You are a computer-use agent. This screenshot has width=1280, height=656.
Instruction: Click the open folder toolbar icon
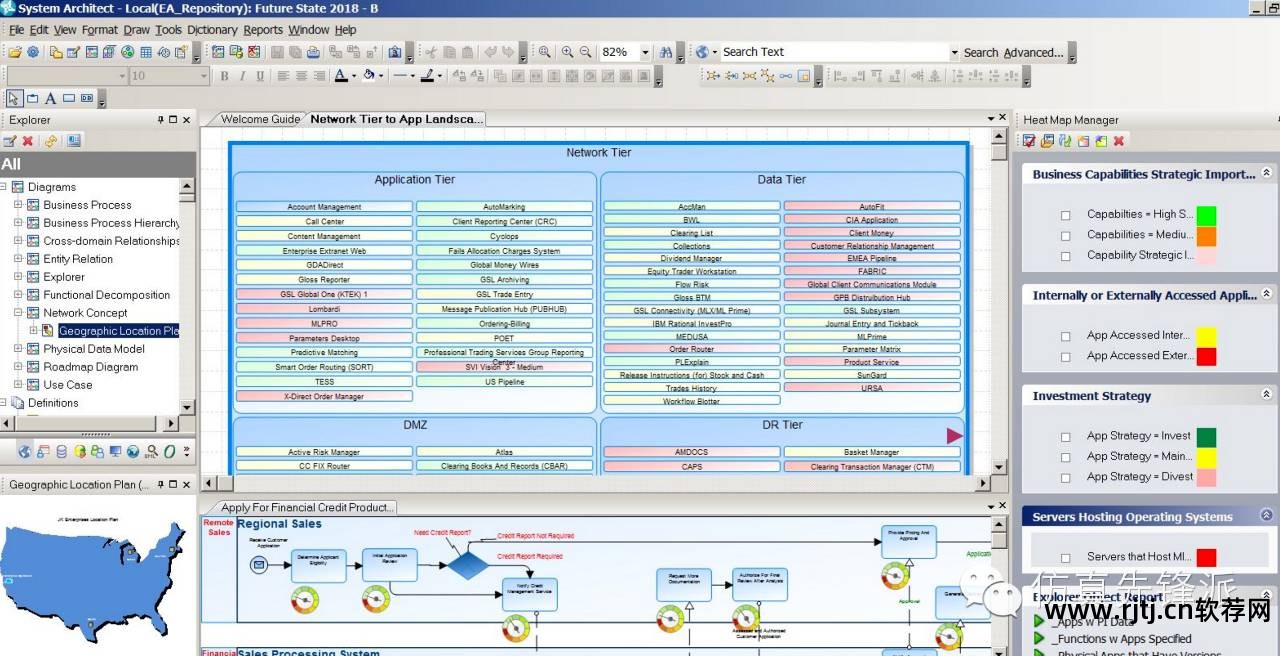click(15, 52)
